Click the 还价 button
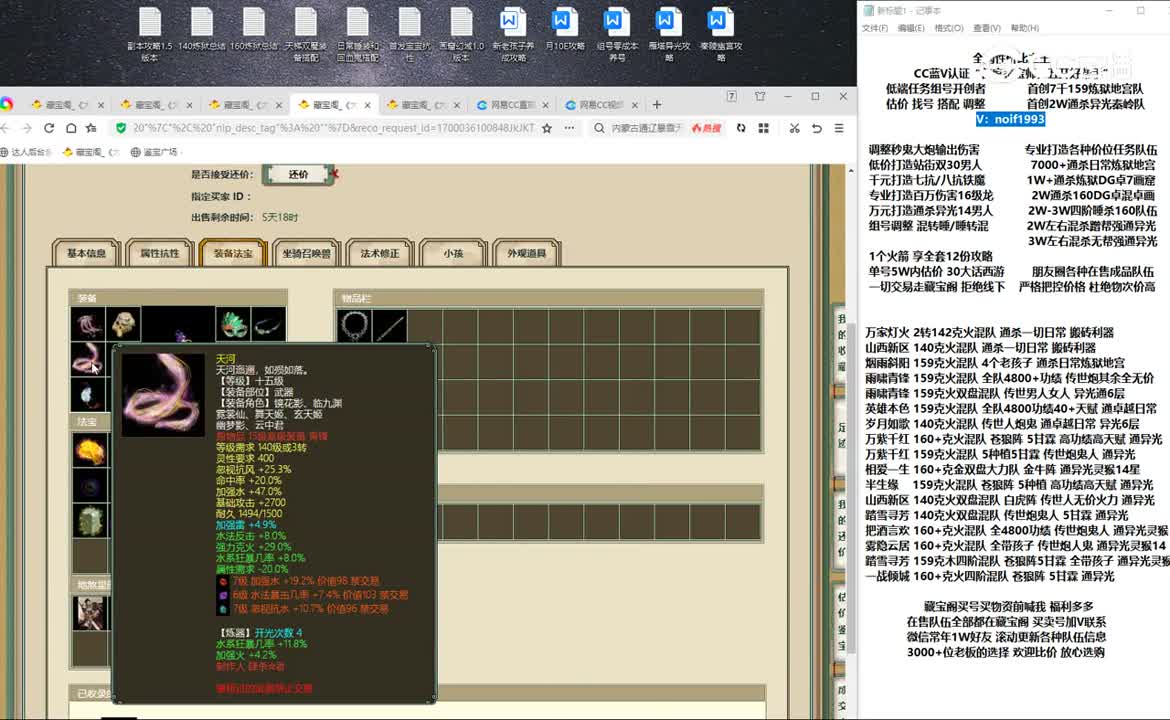Screen dimensions: 1170x720 pyautogui.click(x=298, y=174)
